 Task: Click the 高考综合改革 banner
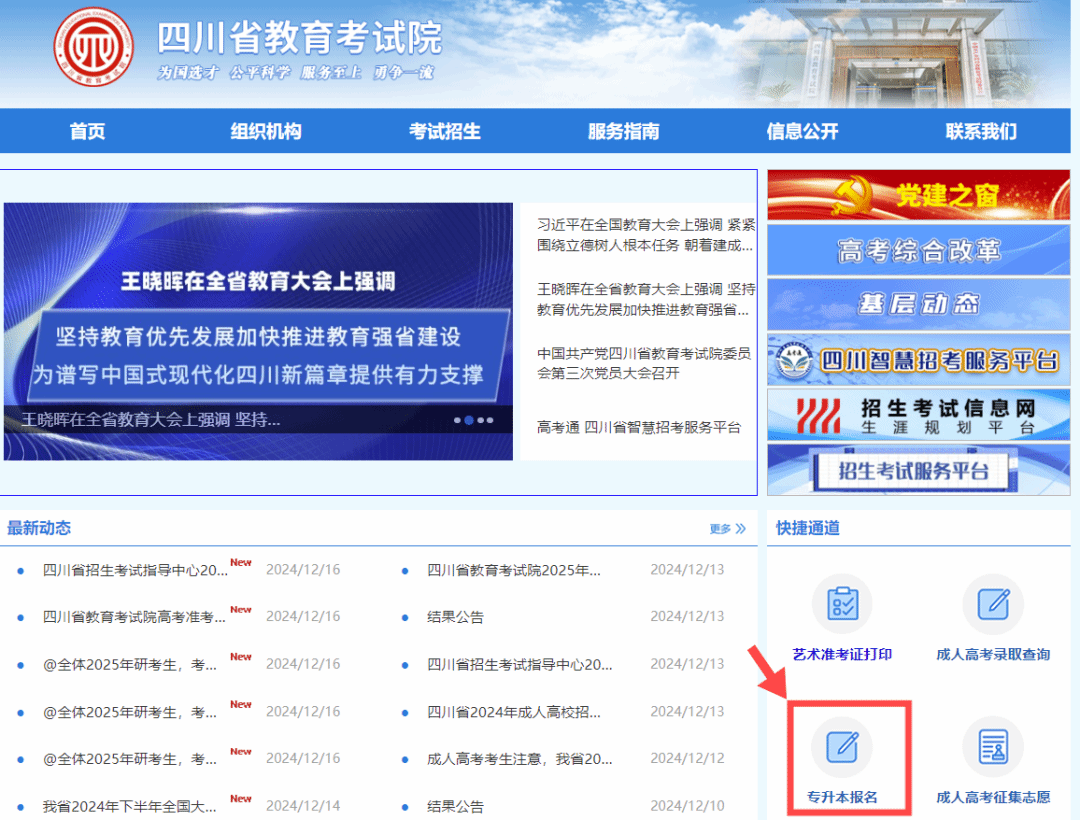[x=917, y=251]
